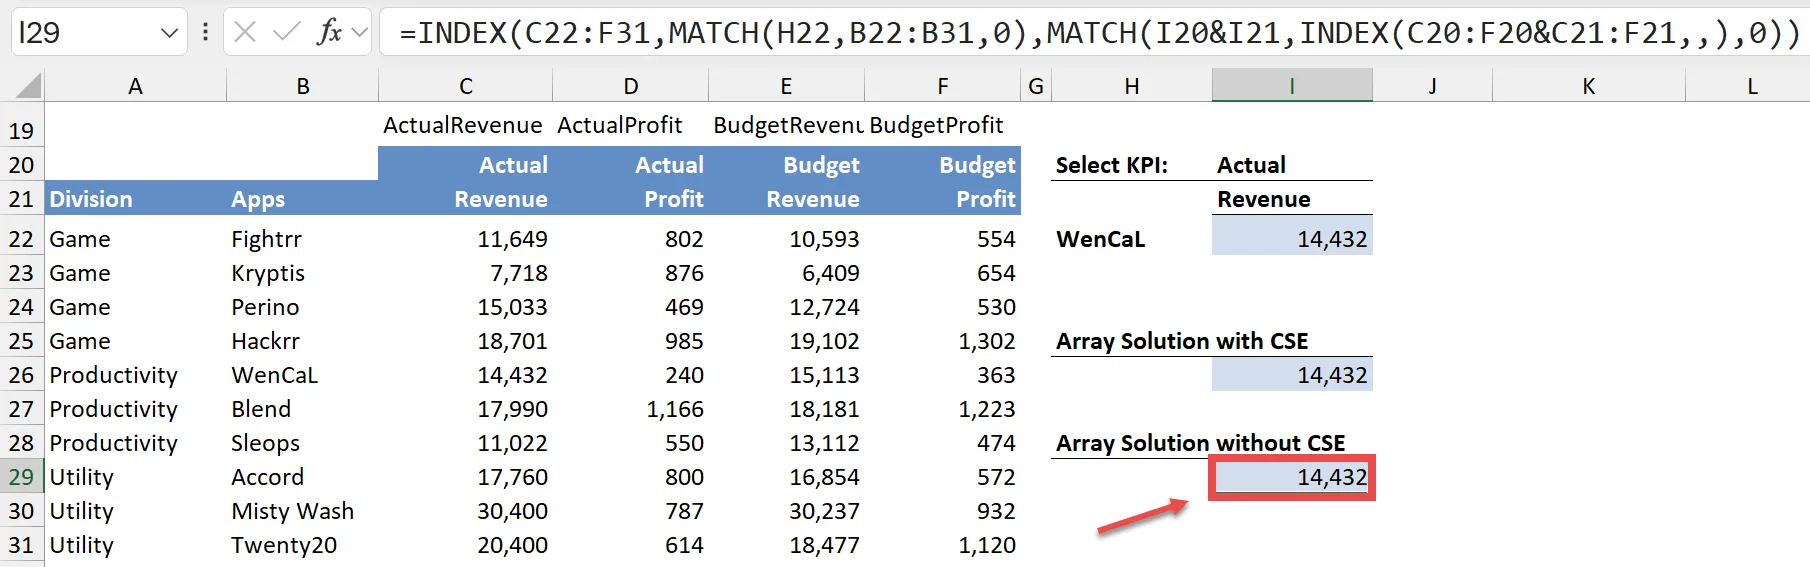Screen dimensions: 1810x567
Task: Click the red-outlined 14,432 result cell
Action: (x=1291, y=477)
